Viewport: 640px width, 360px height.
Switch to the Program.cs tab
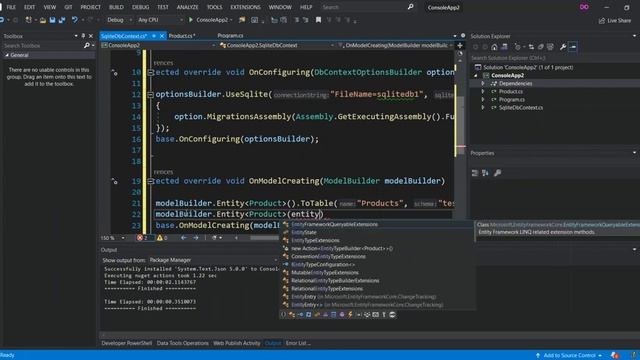230,36
